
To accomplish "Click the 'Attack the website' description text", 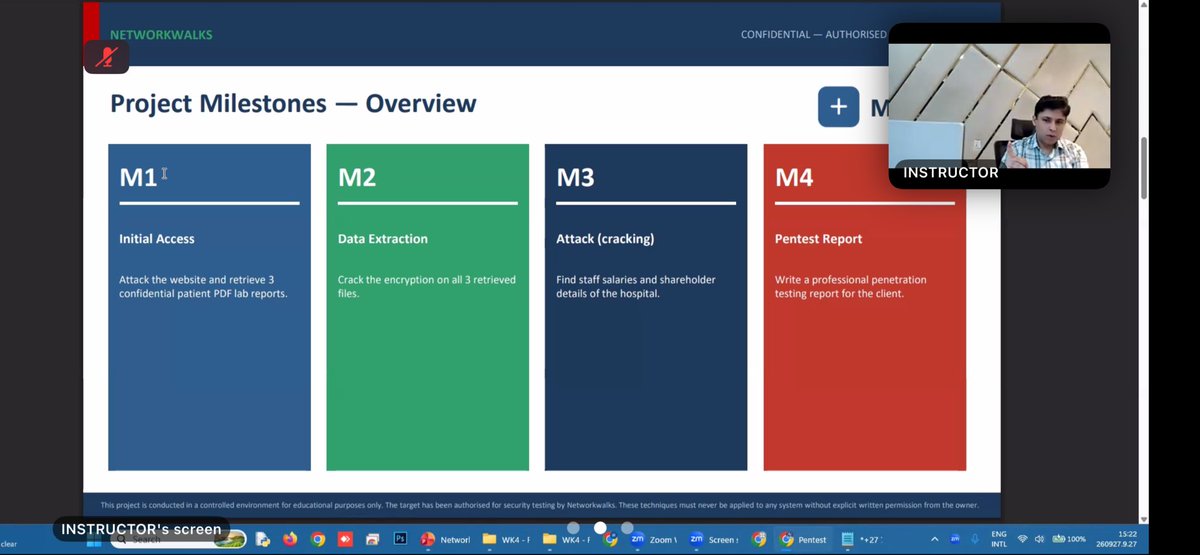I will click(203, 287).
